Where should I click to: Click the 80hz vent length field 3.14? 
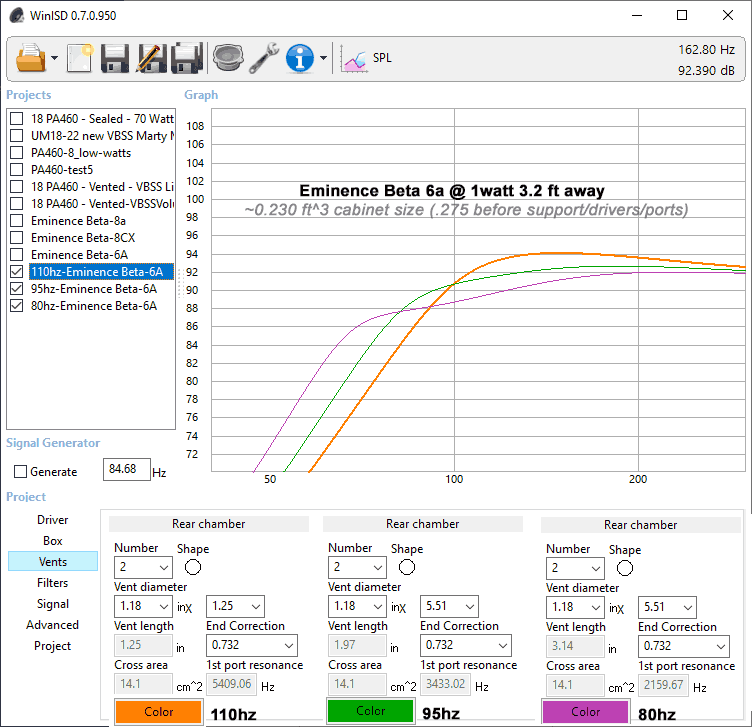(x=575, y=646)
